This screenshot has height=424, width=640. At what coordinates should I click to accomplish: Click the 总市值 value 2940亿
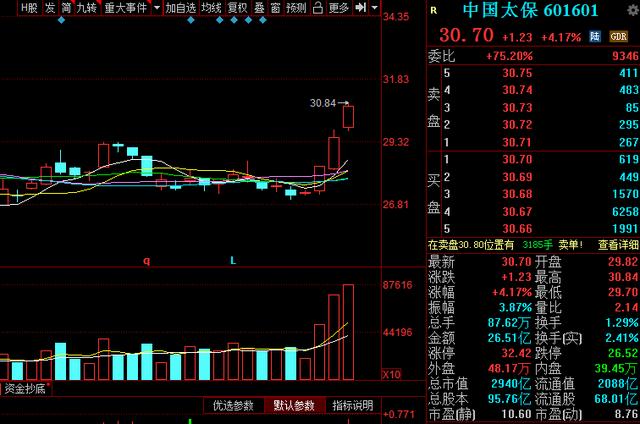click(511, 384)
